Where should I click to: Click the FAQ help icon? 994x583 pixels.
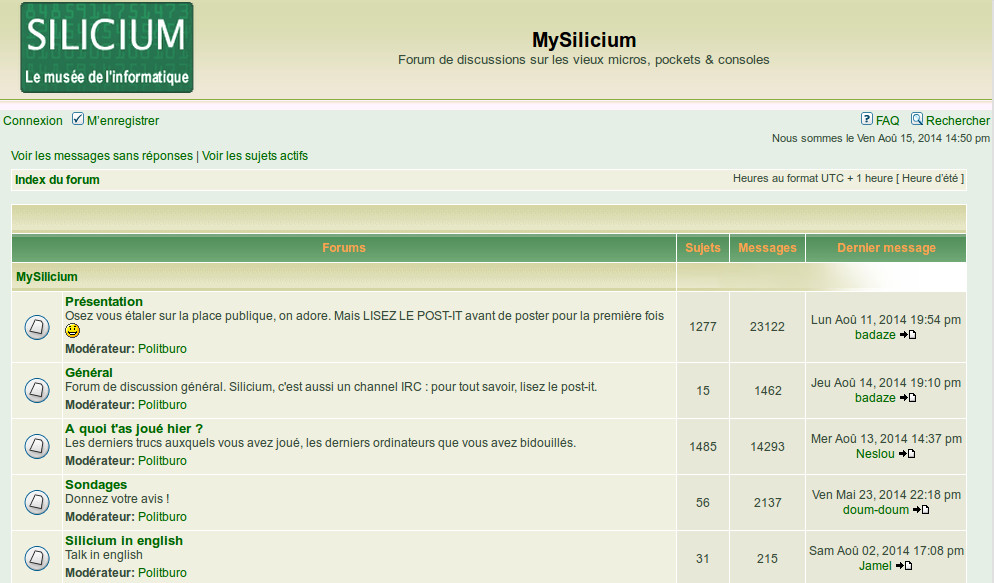867,119
